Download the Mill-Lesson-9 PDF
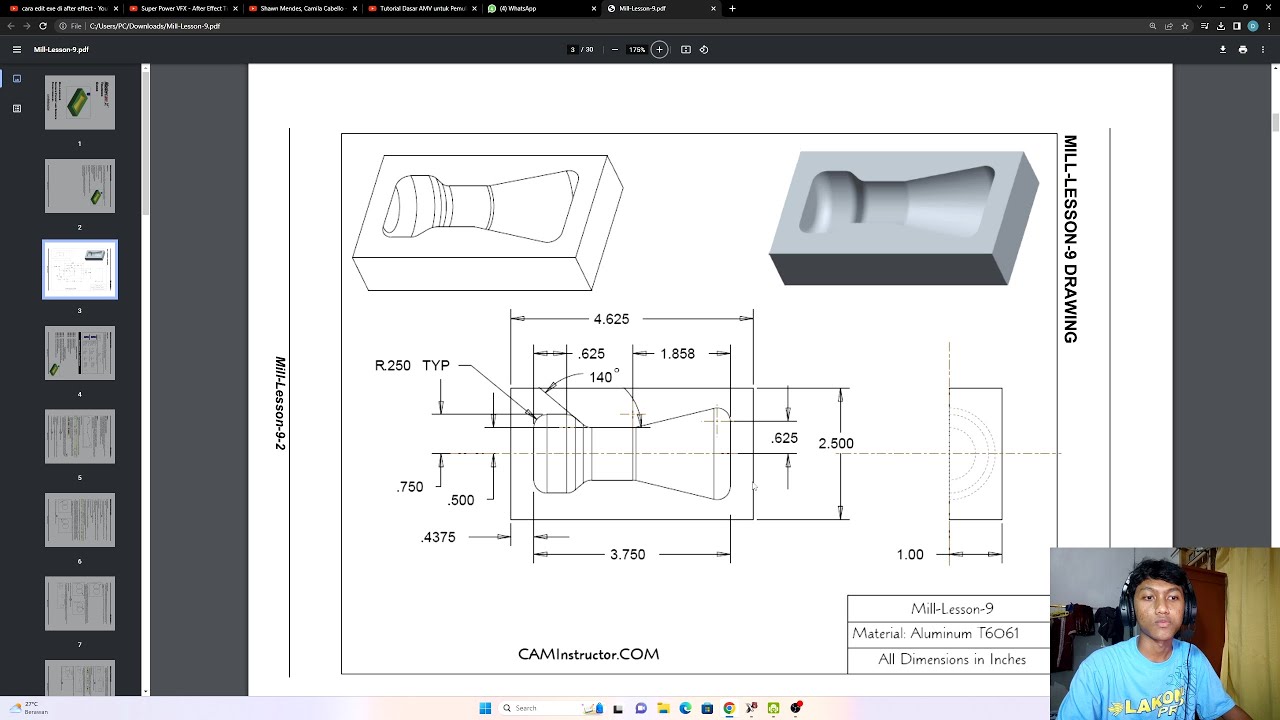The height and width of the screenshot is (720, 1280). pos(1222,49)
